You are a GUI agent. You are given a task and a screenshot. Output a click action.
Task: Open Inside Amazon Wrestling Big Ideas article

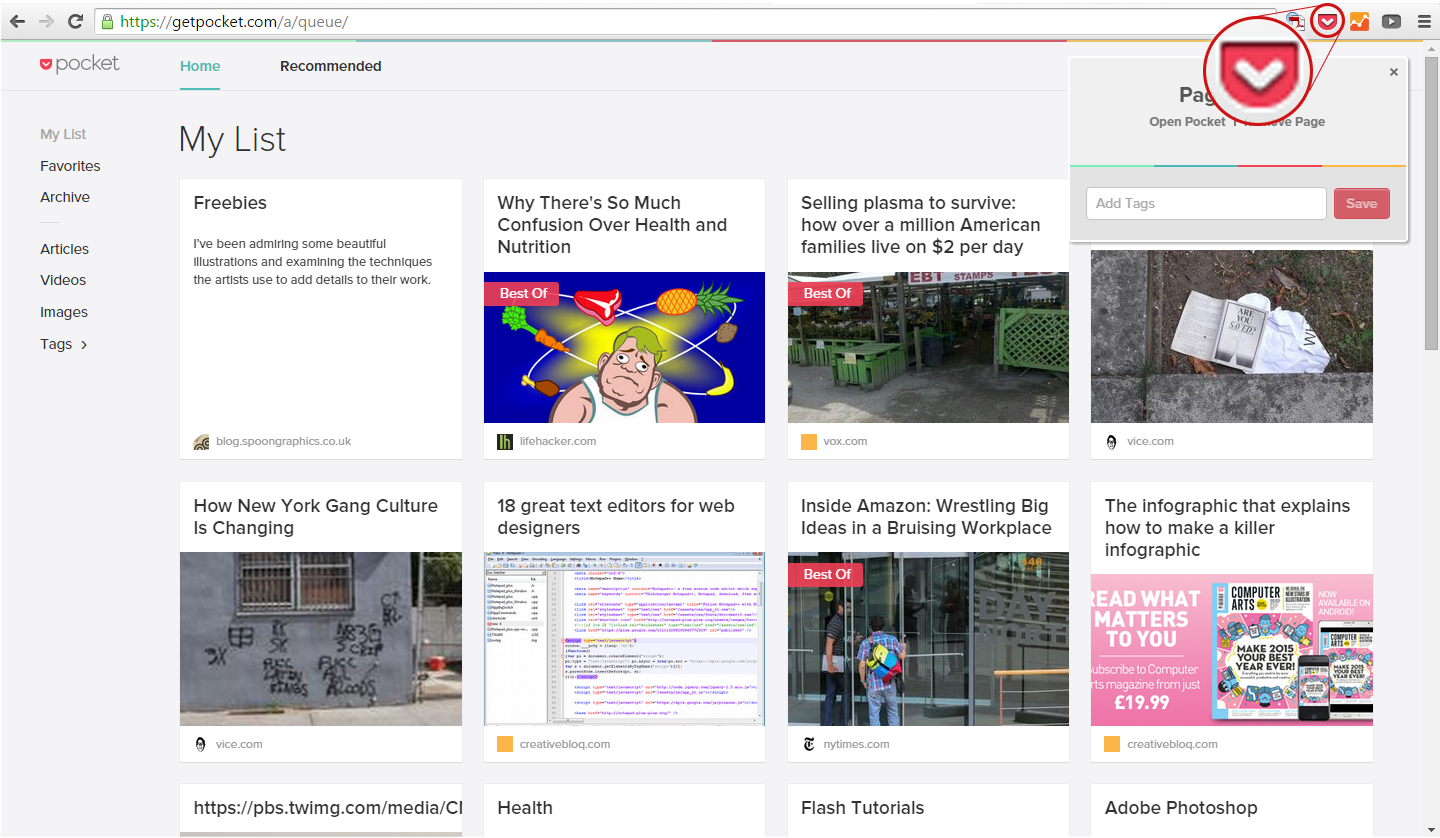[x=926, y=517]
